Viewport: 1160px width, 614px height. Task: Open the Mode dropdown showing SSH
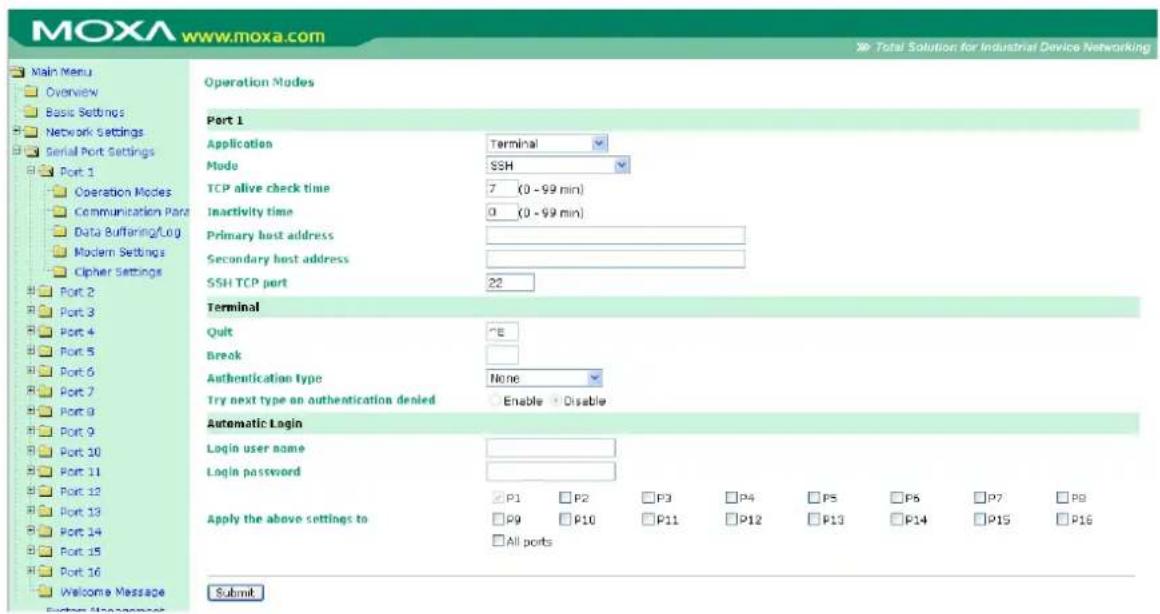pyautogui.click(x=558, y=166)
